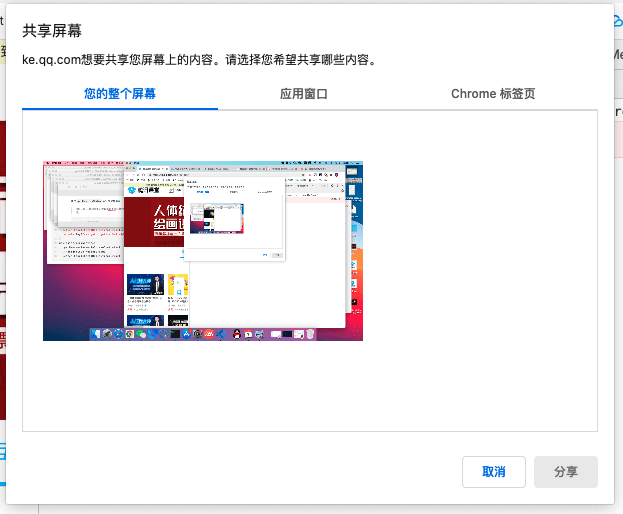Select the entire screen preview thumbnail
Image resolution: width=623 pixels, height=514 pixels.
click(203, 251)
